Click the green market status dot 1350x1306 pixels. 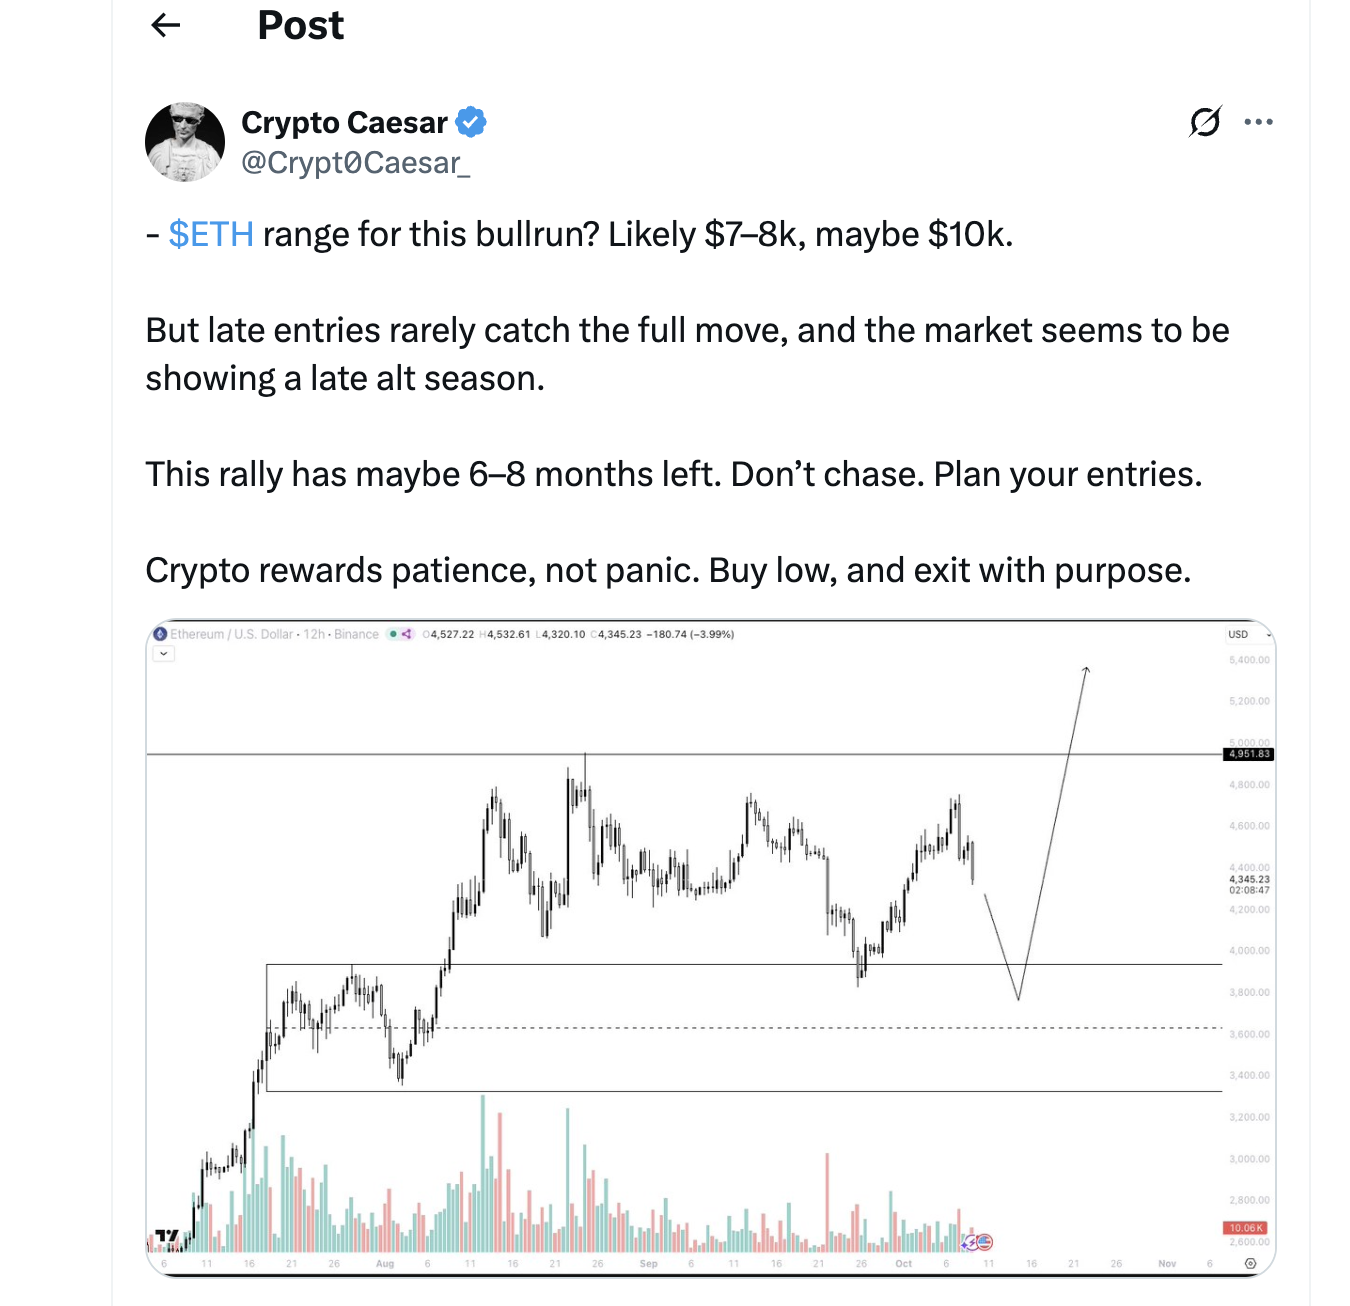[393, 634]
